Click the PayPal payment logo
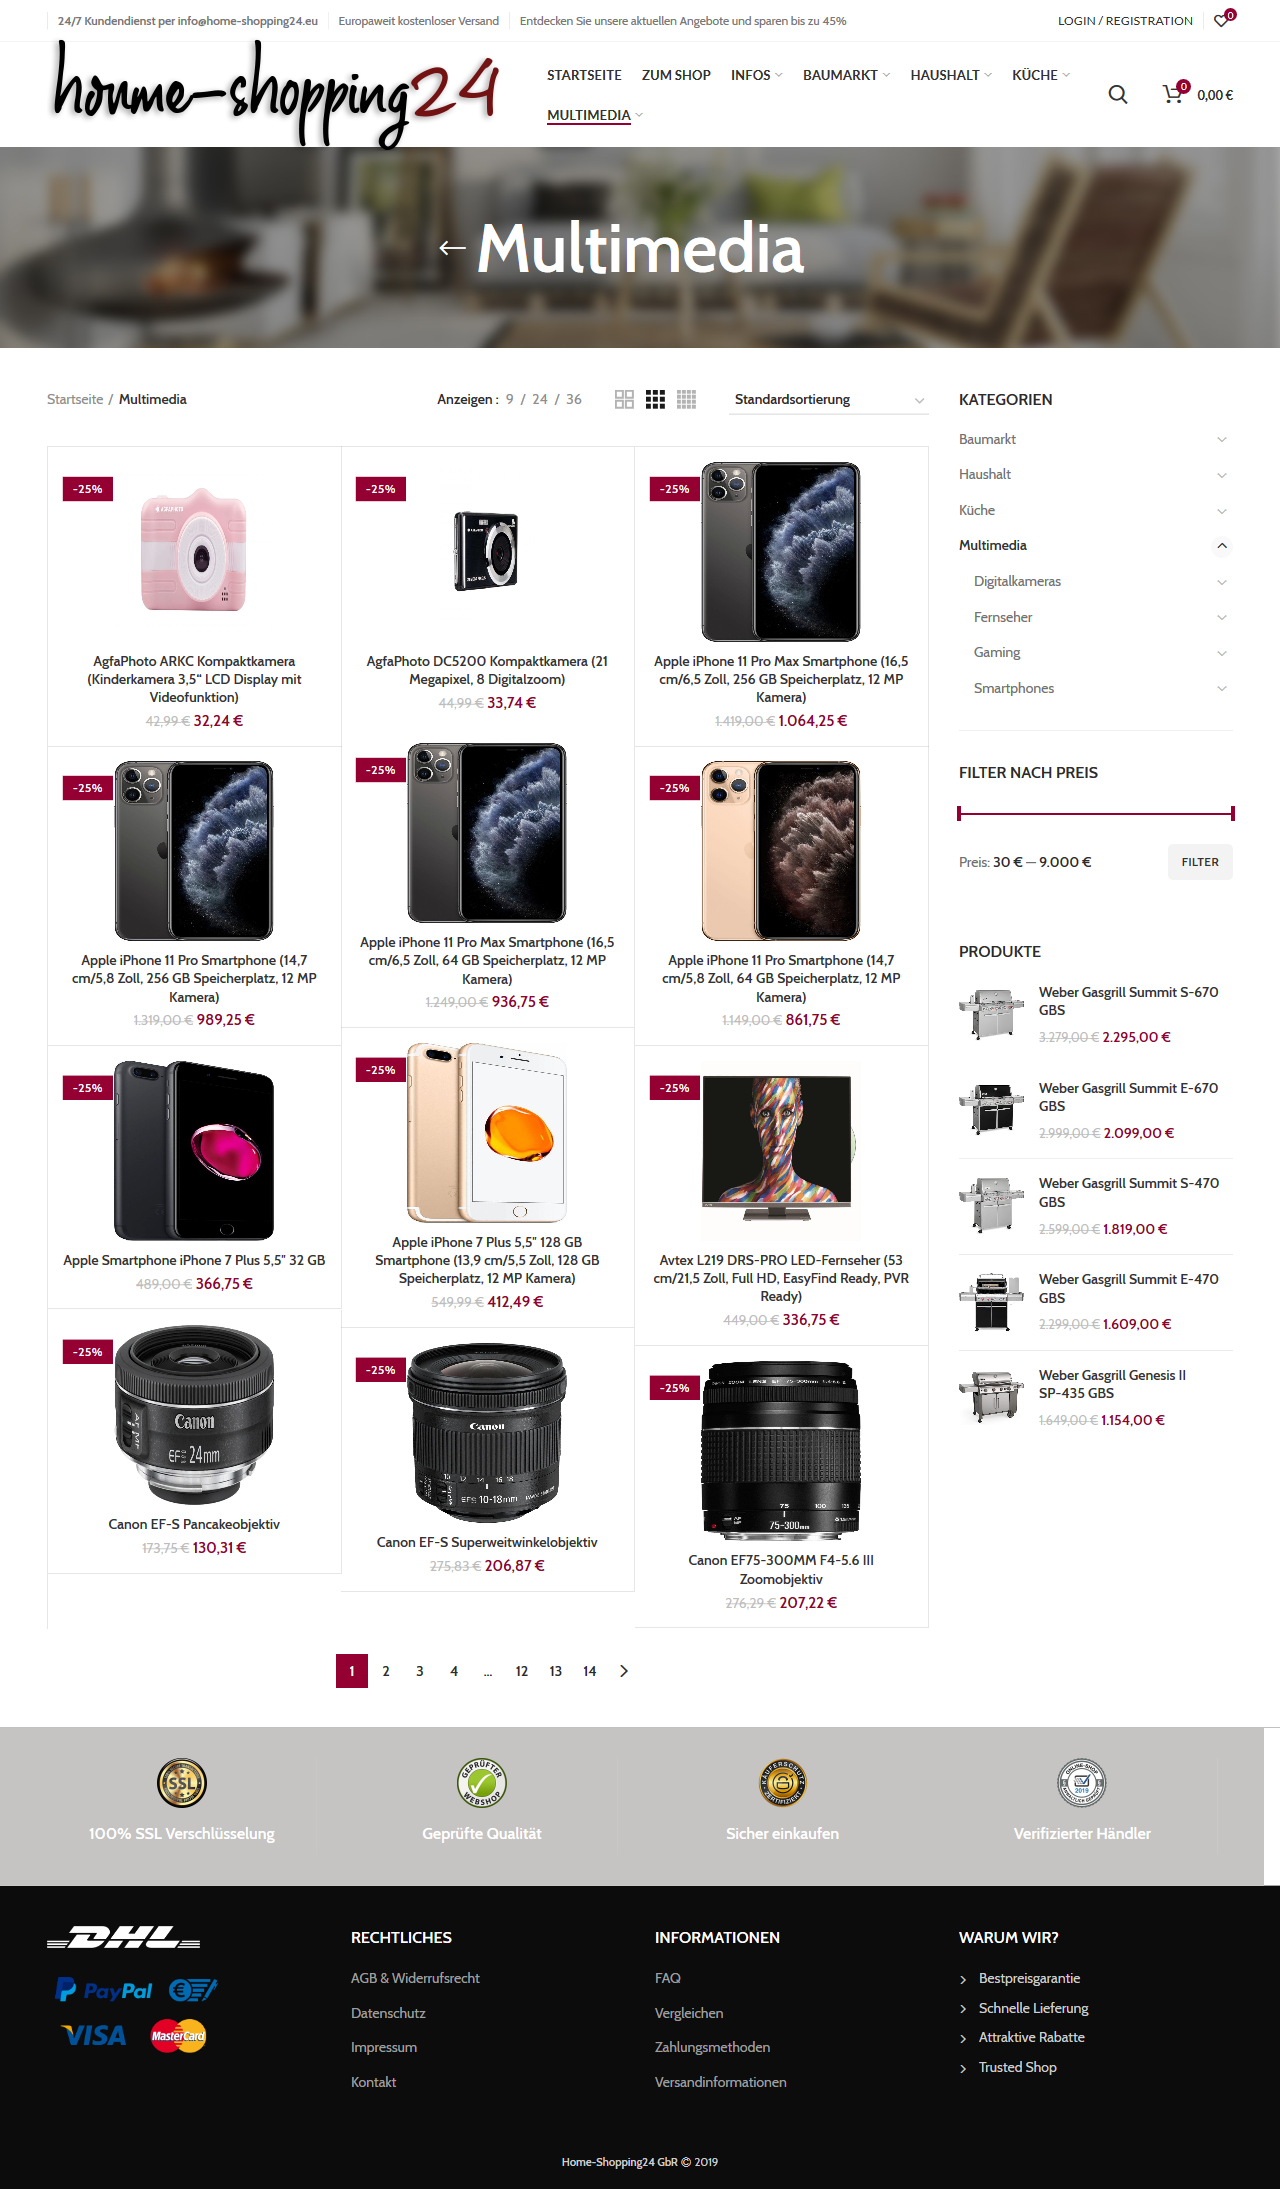 tap(104, 1990)
